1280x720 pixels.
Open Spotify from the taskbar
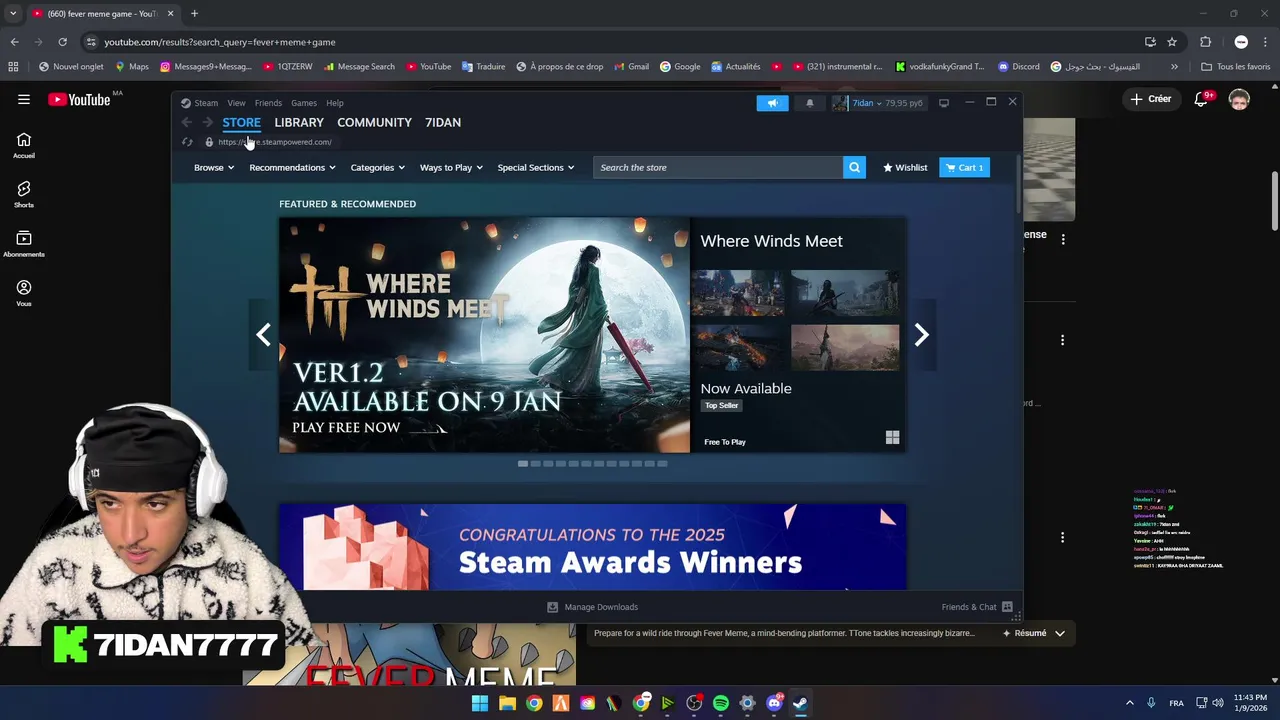coord(721,703)
